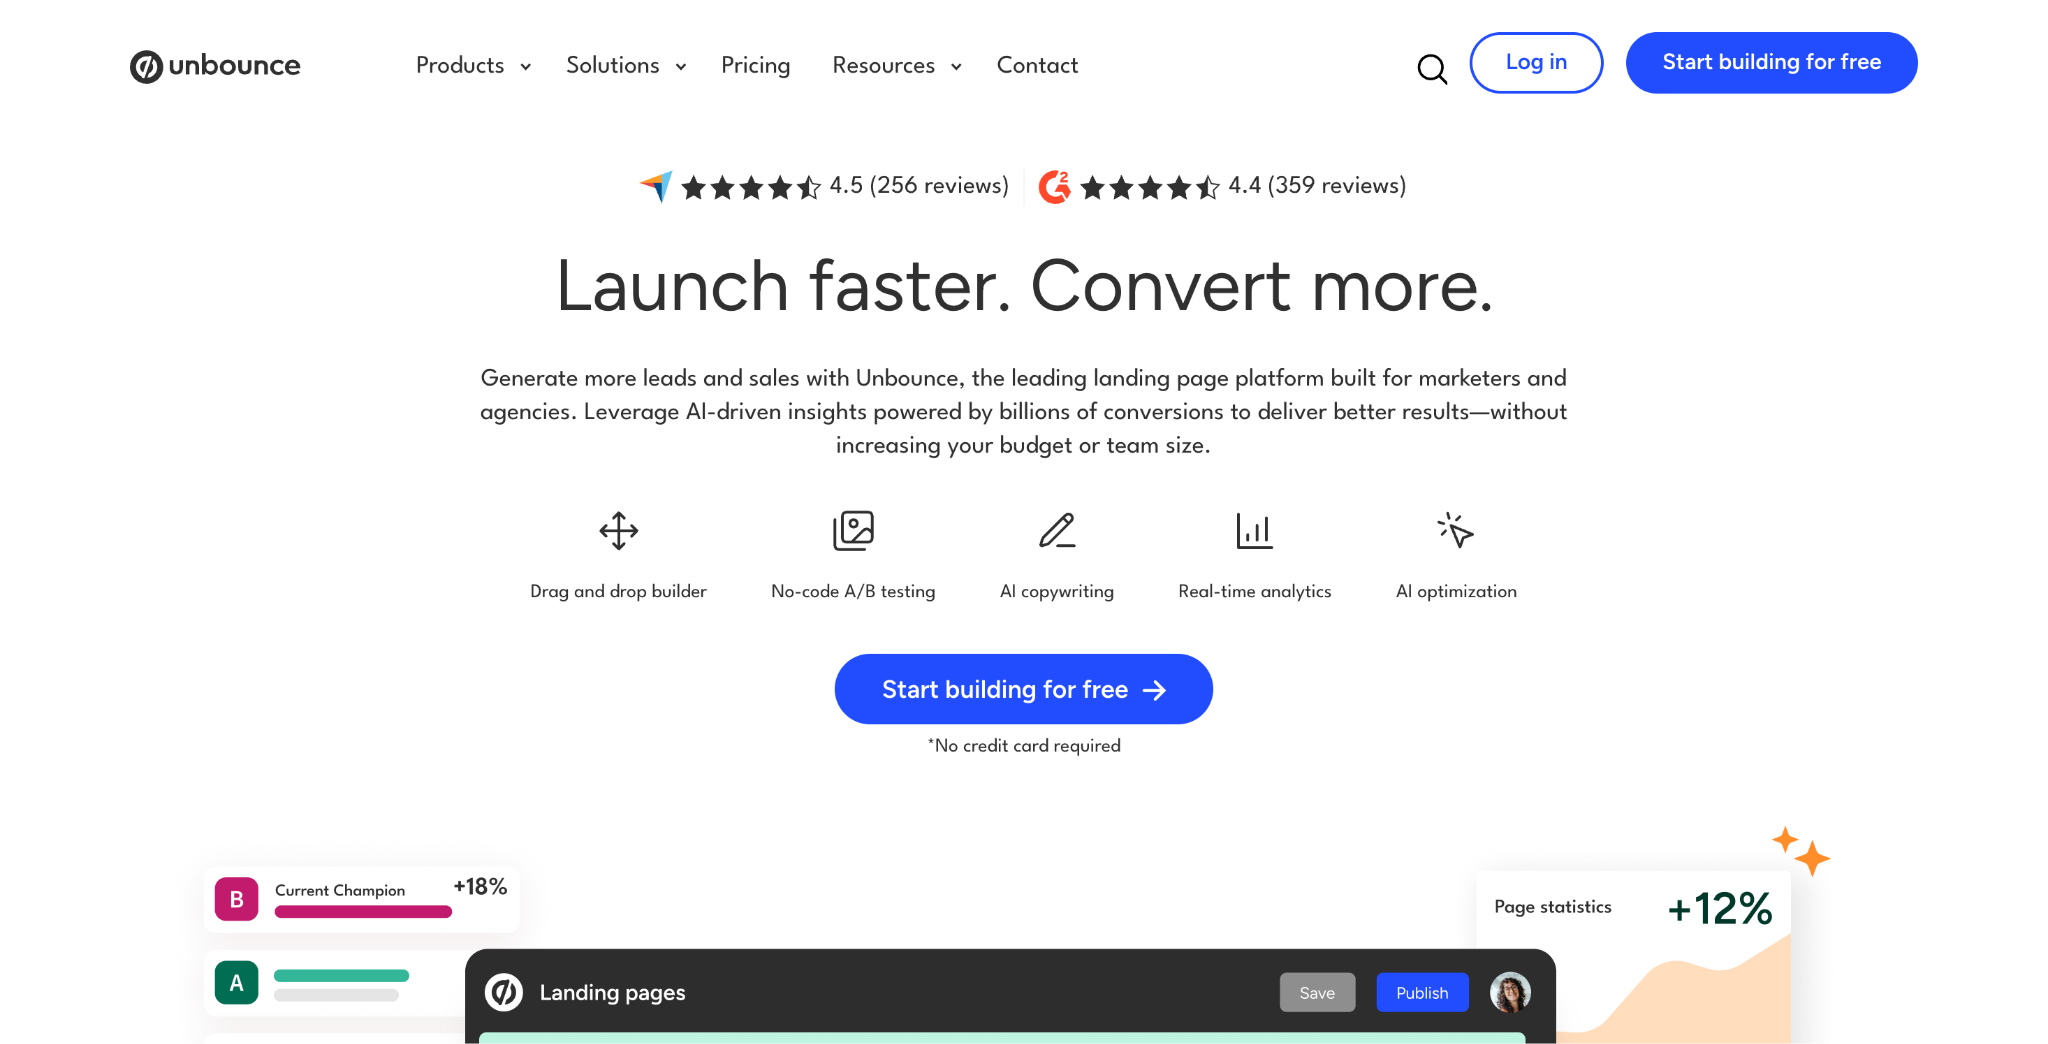Screen dimensions: 2048x1044
Task: Click the Save button
Action: (1317, 992)
